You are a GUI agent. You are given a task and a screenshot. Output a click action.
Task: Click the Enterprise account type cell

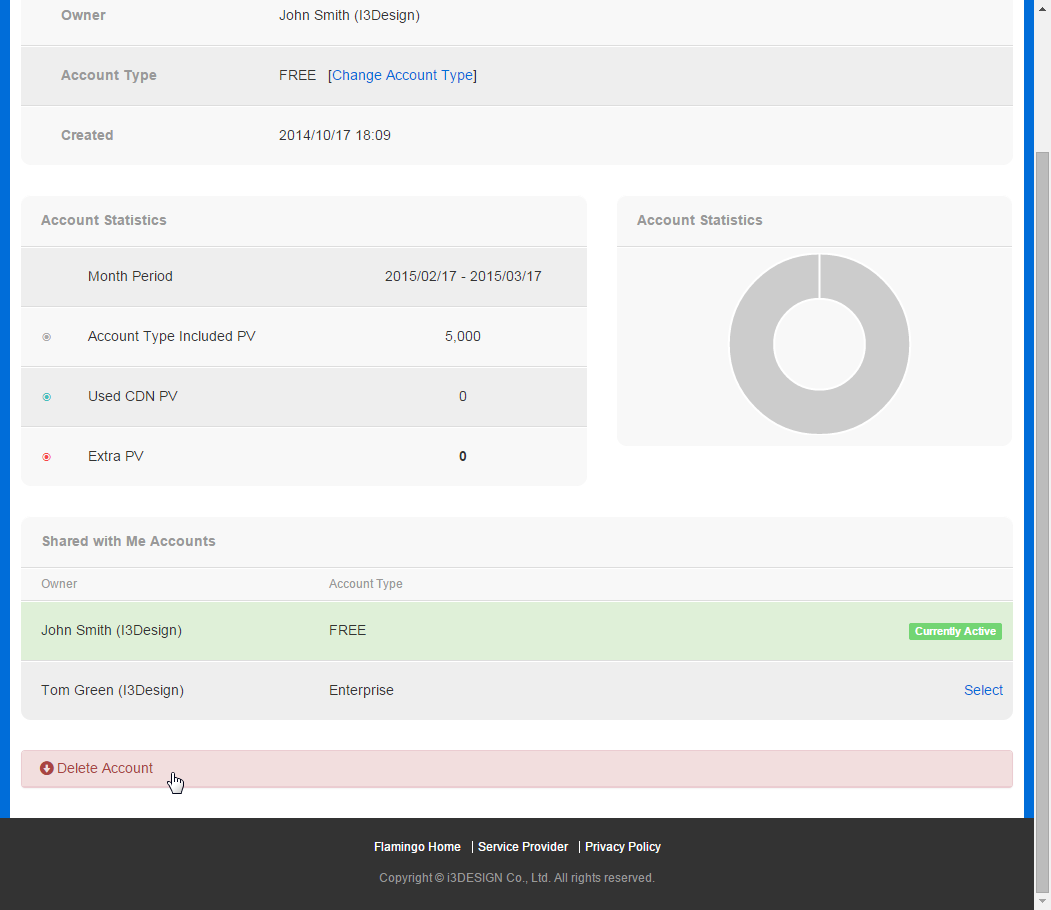361,690
